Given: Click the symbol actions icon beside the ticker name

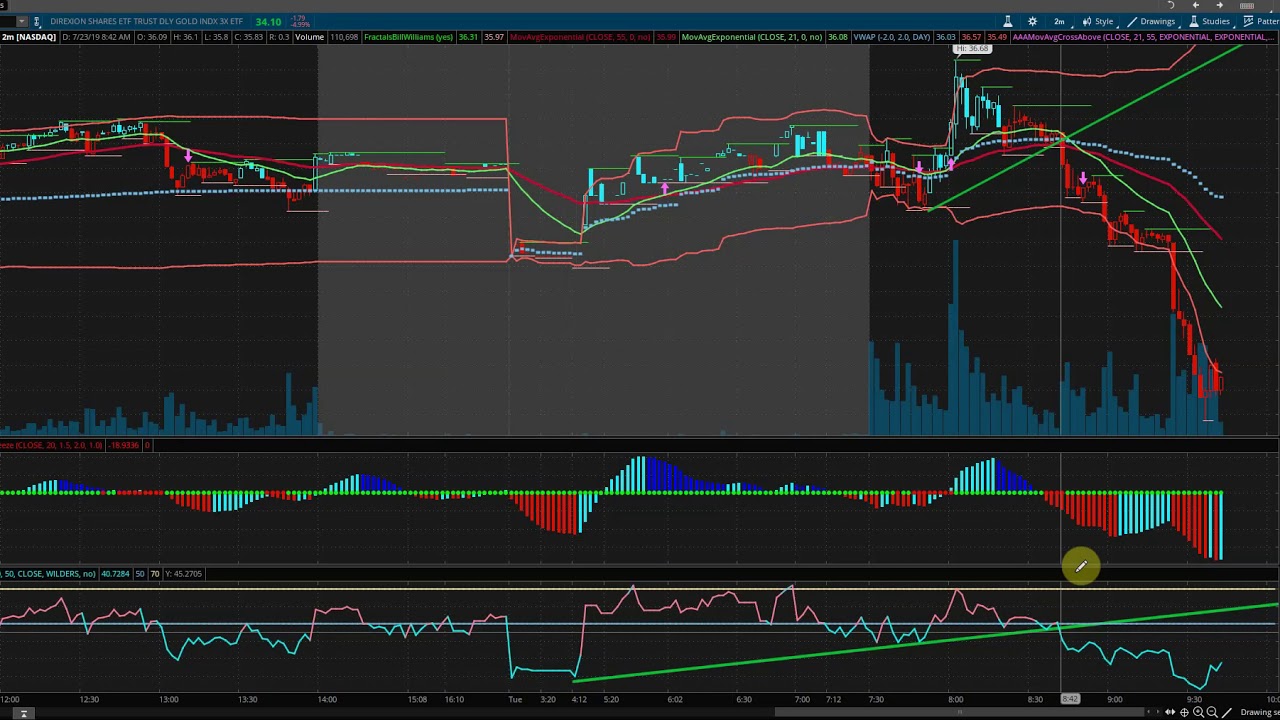Looking at the screenshot, I should click(37, 21).
